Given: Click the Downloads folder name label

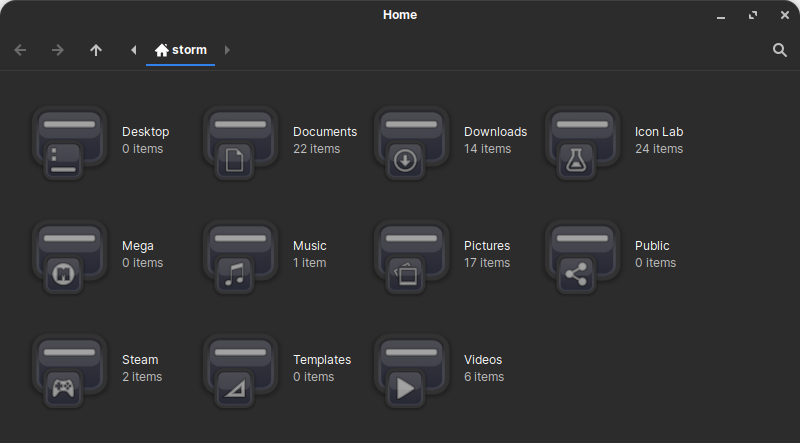Looking at the screenshot, I should click(495, 132).
